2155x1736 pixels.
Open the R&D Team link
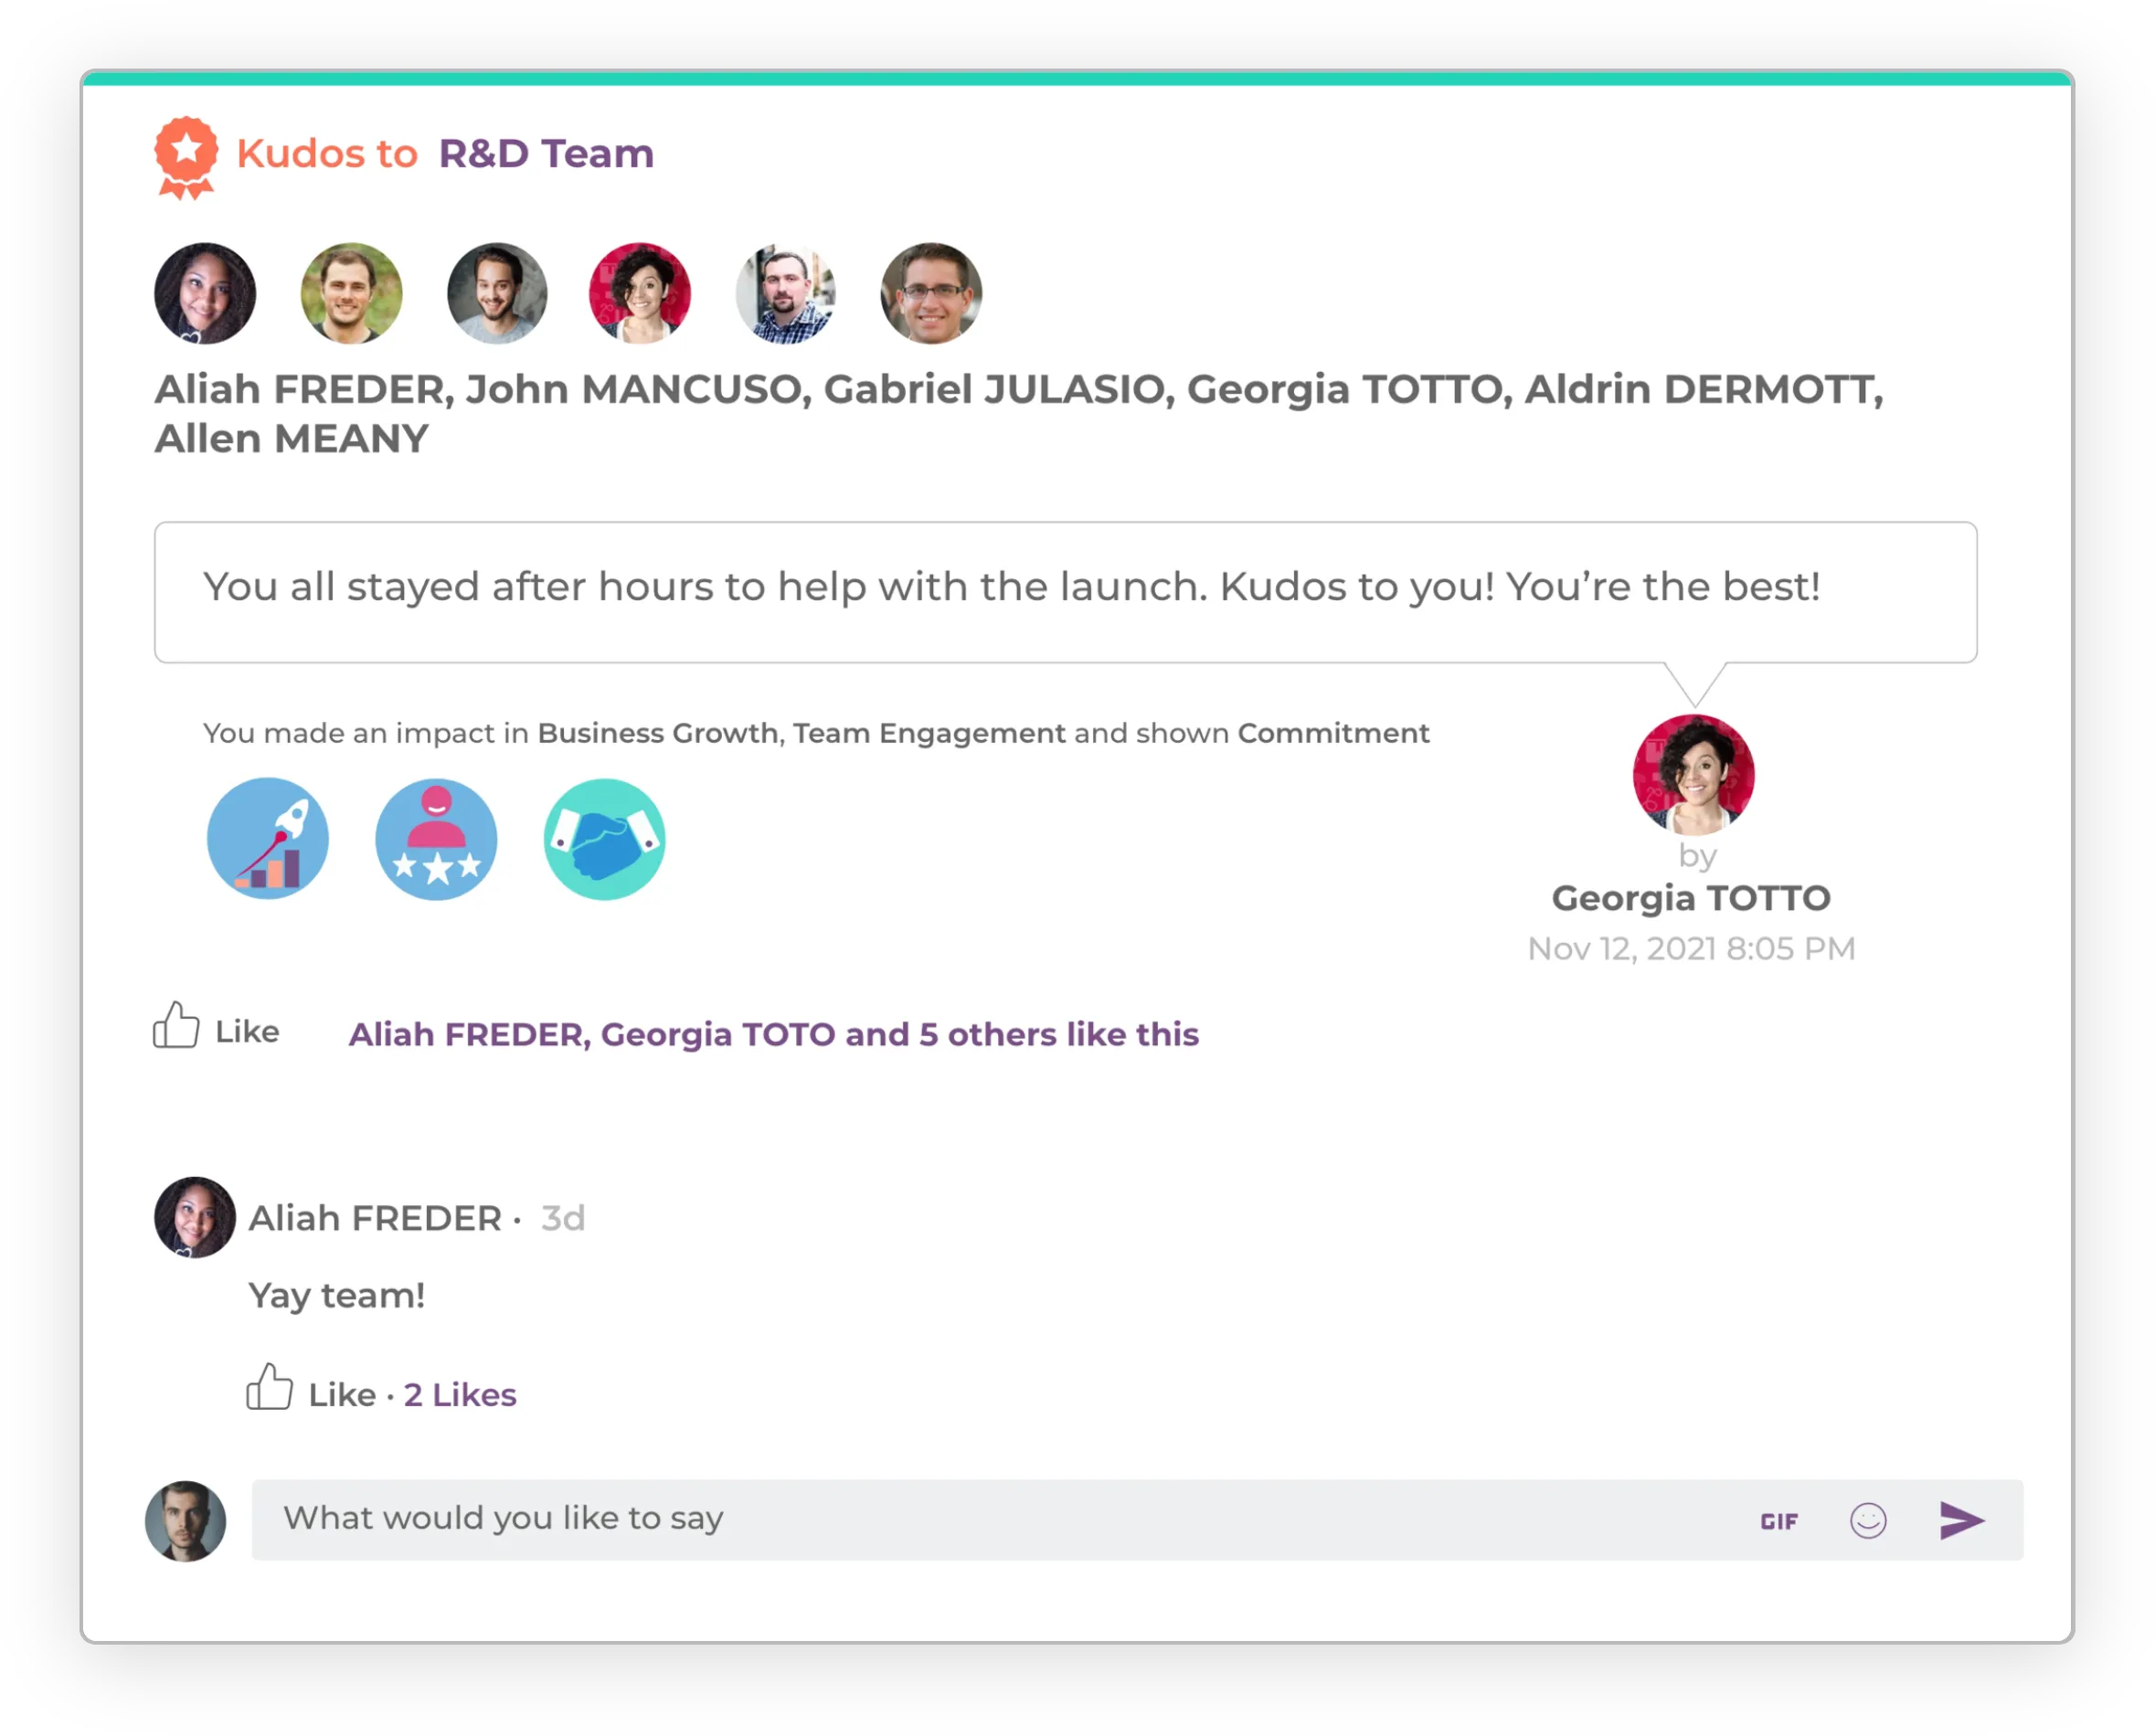(x=546, y=154)
